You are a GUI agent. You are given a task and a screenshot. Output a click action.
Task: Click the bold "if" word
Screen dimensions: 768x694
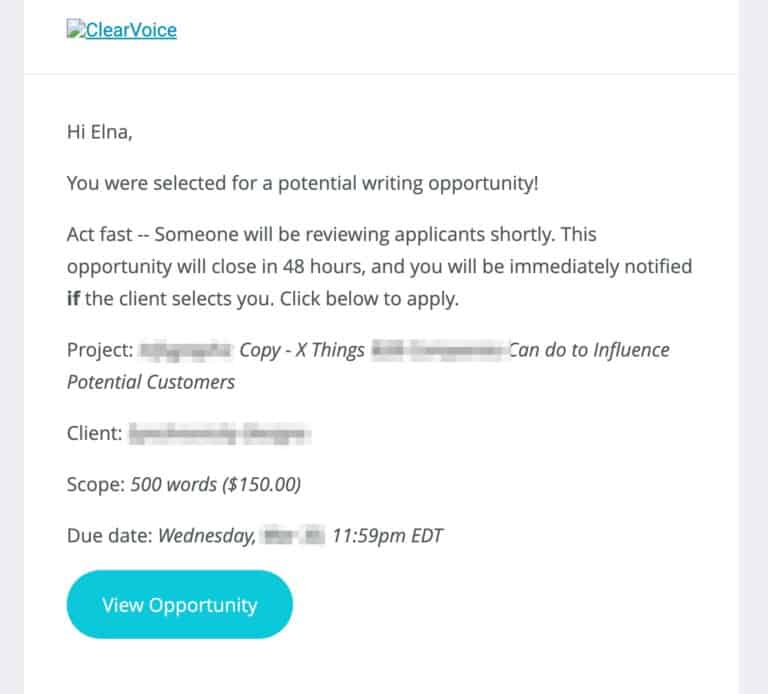click(x=75, y=299)
